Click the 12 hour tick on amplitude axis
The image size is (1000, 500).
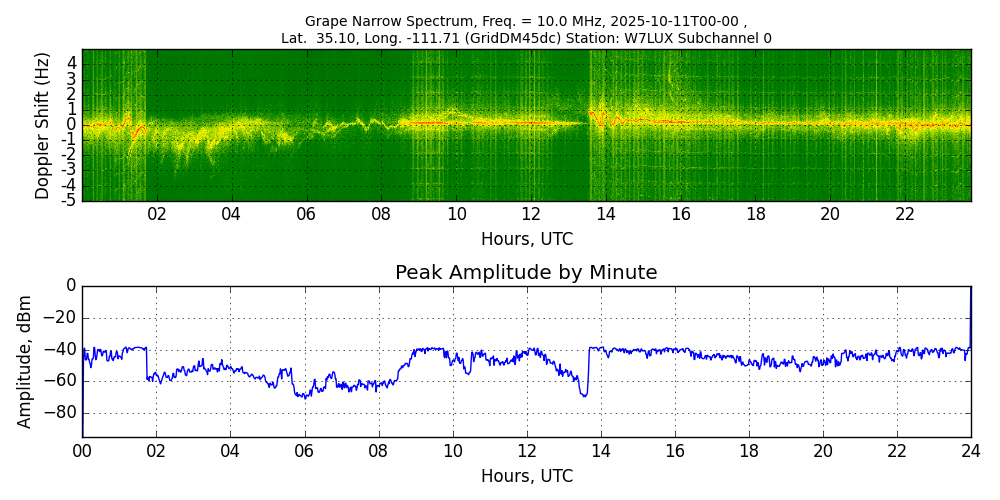pyautogui.click(x=526, y=450)
